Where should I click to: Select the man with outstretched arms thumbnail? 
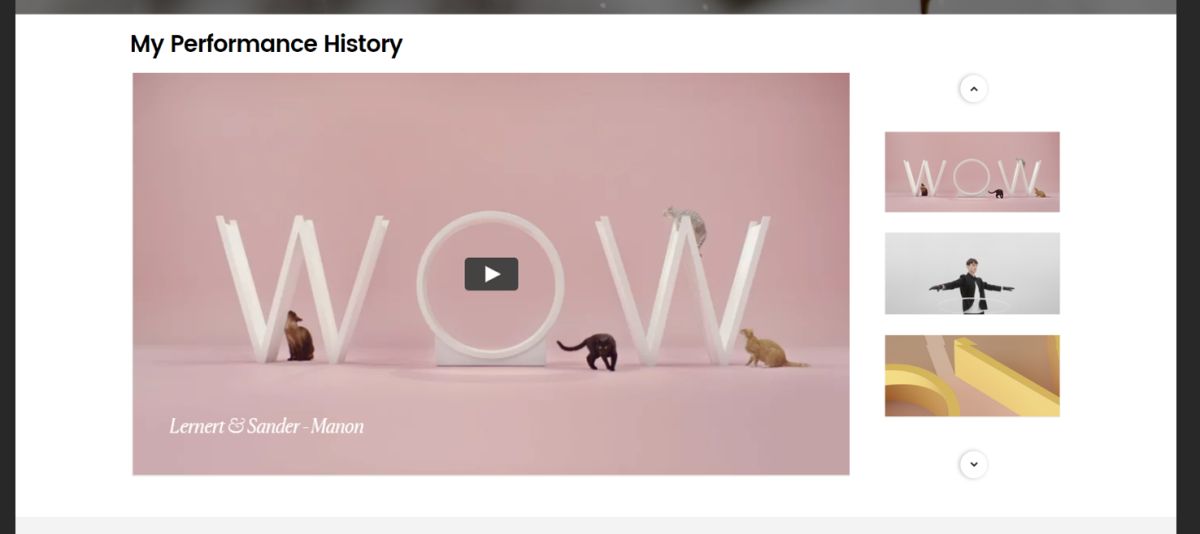pyautogui.click(x=972, y=274)
